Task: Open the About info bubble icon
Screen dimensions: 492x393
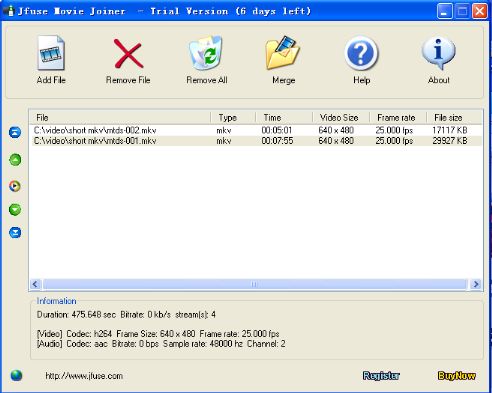Action: (x=438, y=53)
